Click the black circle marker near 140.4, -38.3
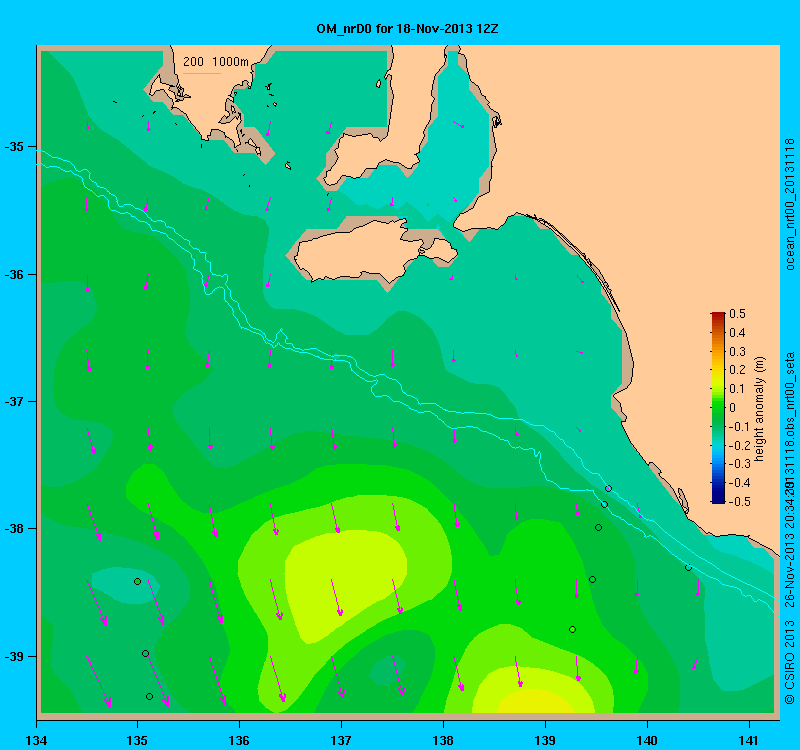The height and width of the screenshot is (750, 800). coord(688,567)
